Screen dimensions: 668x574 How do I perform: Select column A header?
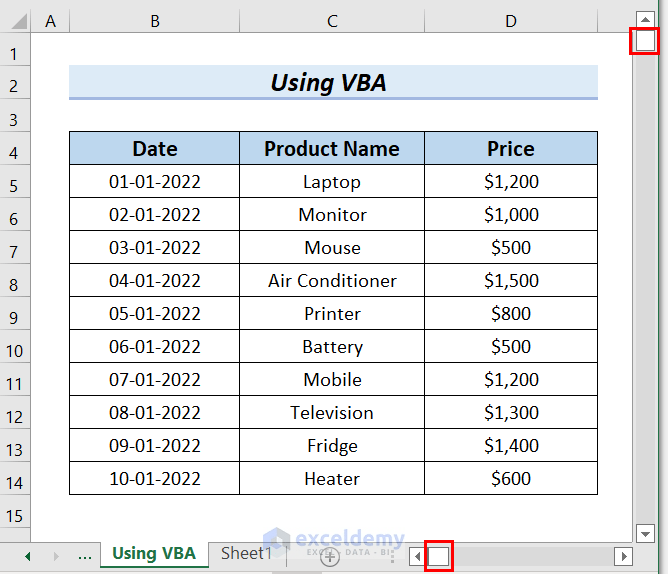click(x=50, y=21)
